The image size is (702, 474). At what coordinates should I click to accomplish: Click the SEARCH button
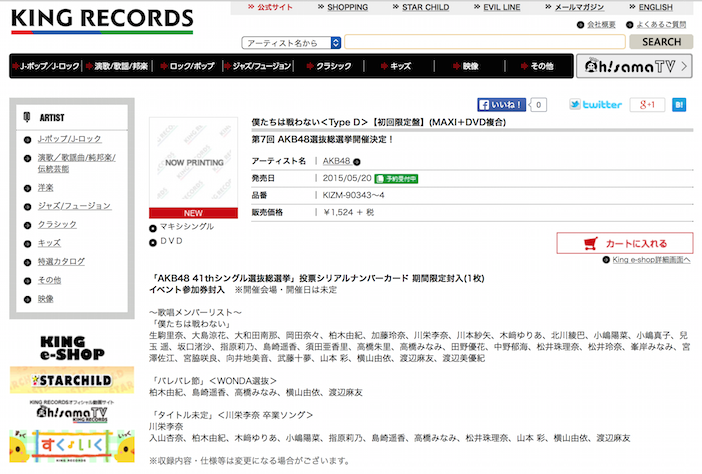click(x=661, y=42)
